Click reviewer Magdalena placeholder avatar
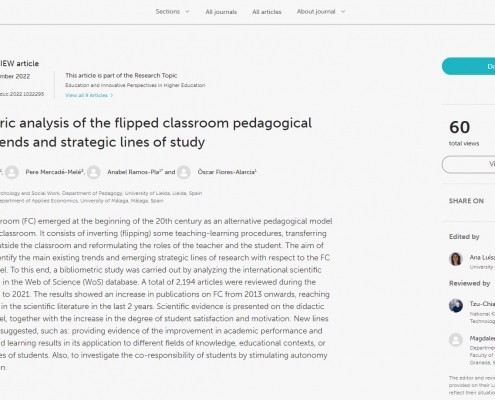 (x=456, y=340)
